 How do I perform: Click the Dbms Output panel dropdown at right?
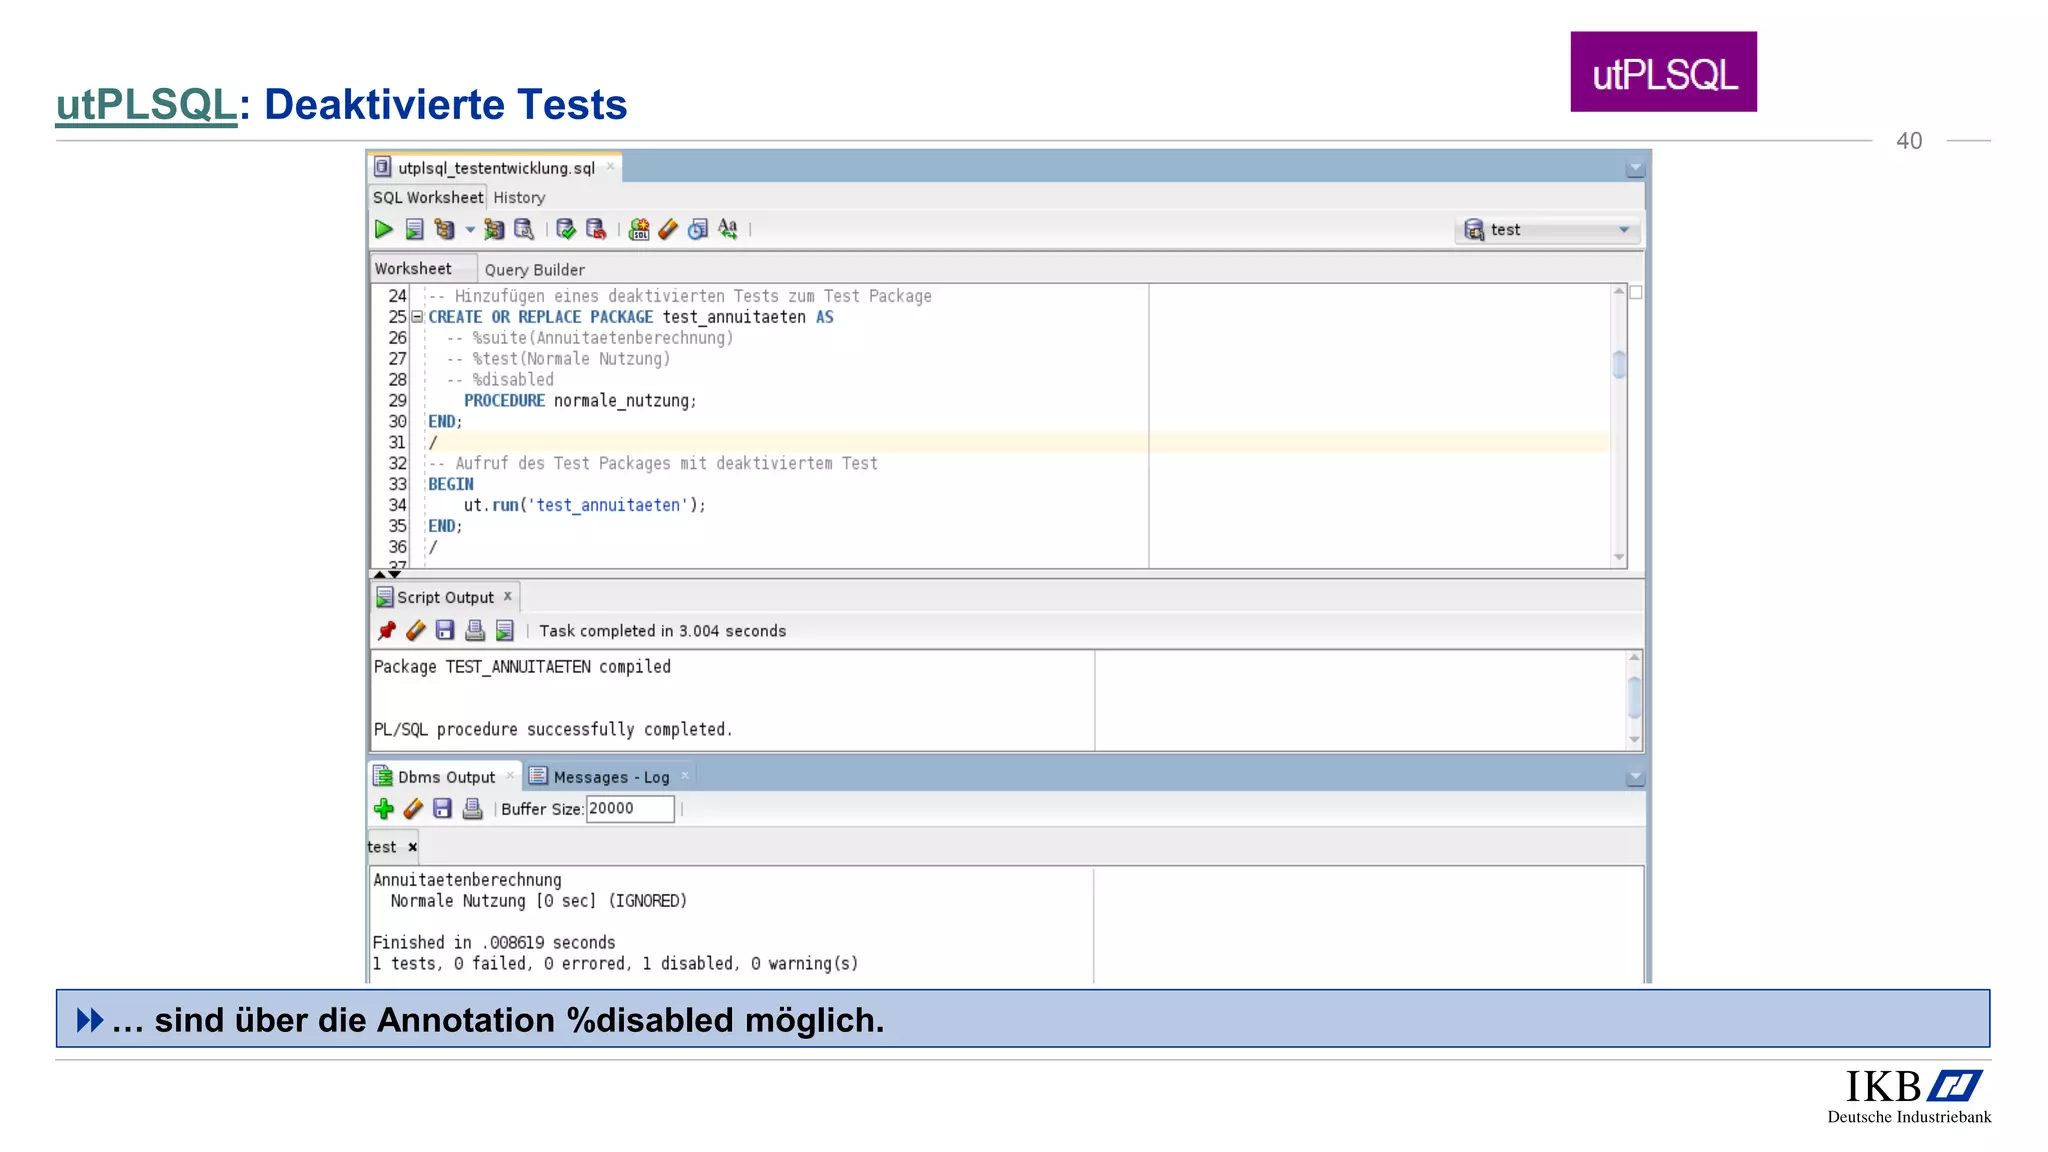pyautogui.click(x=1635, y=776)
